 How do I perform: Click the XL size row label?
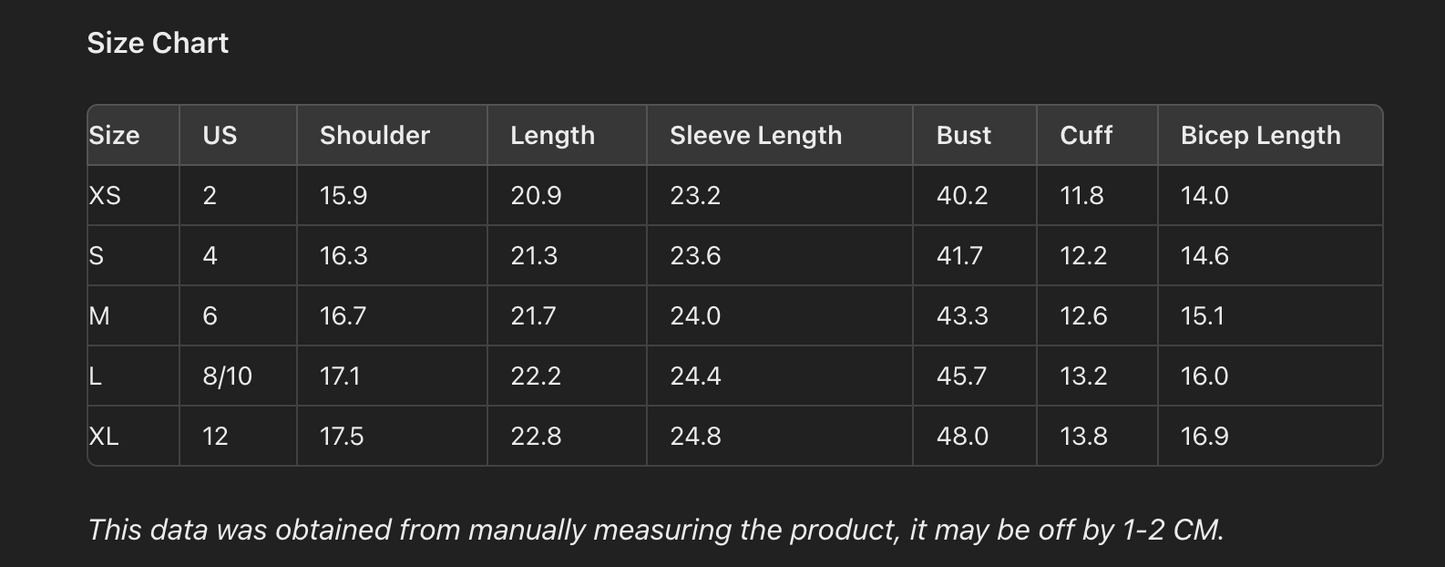click(104, 436)
